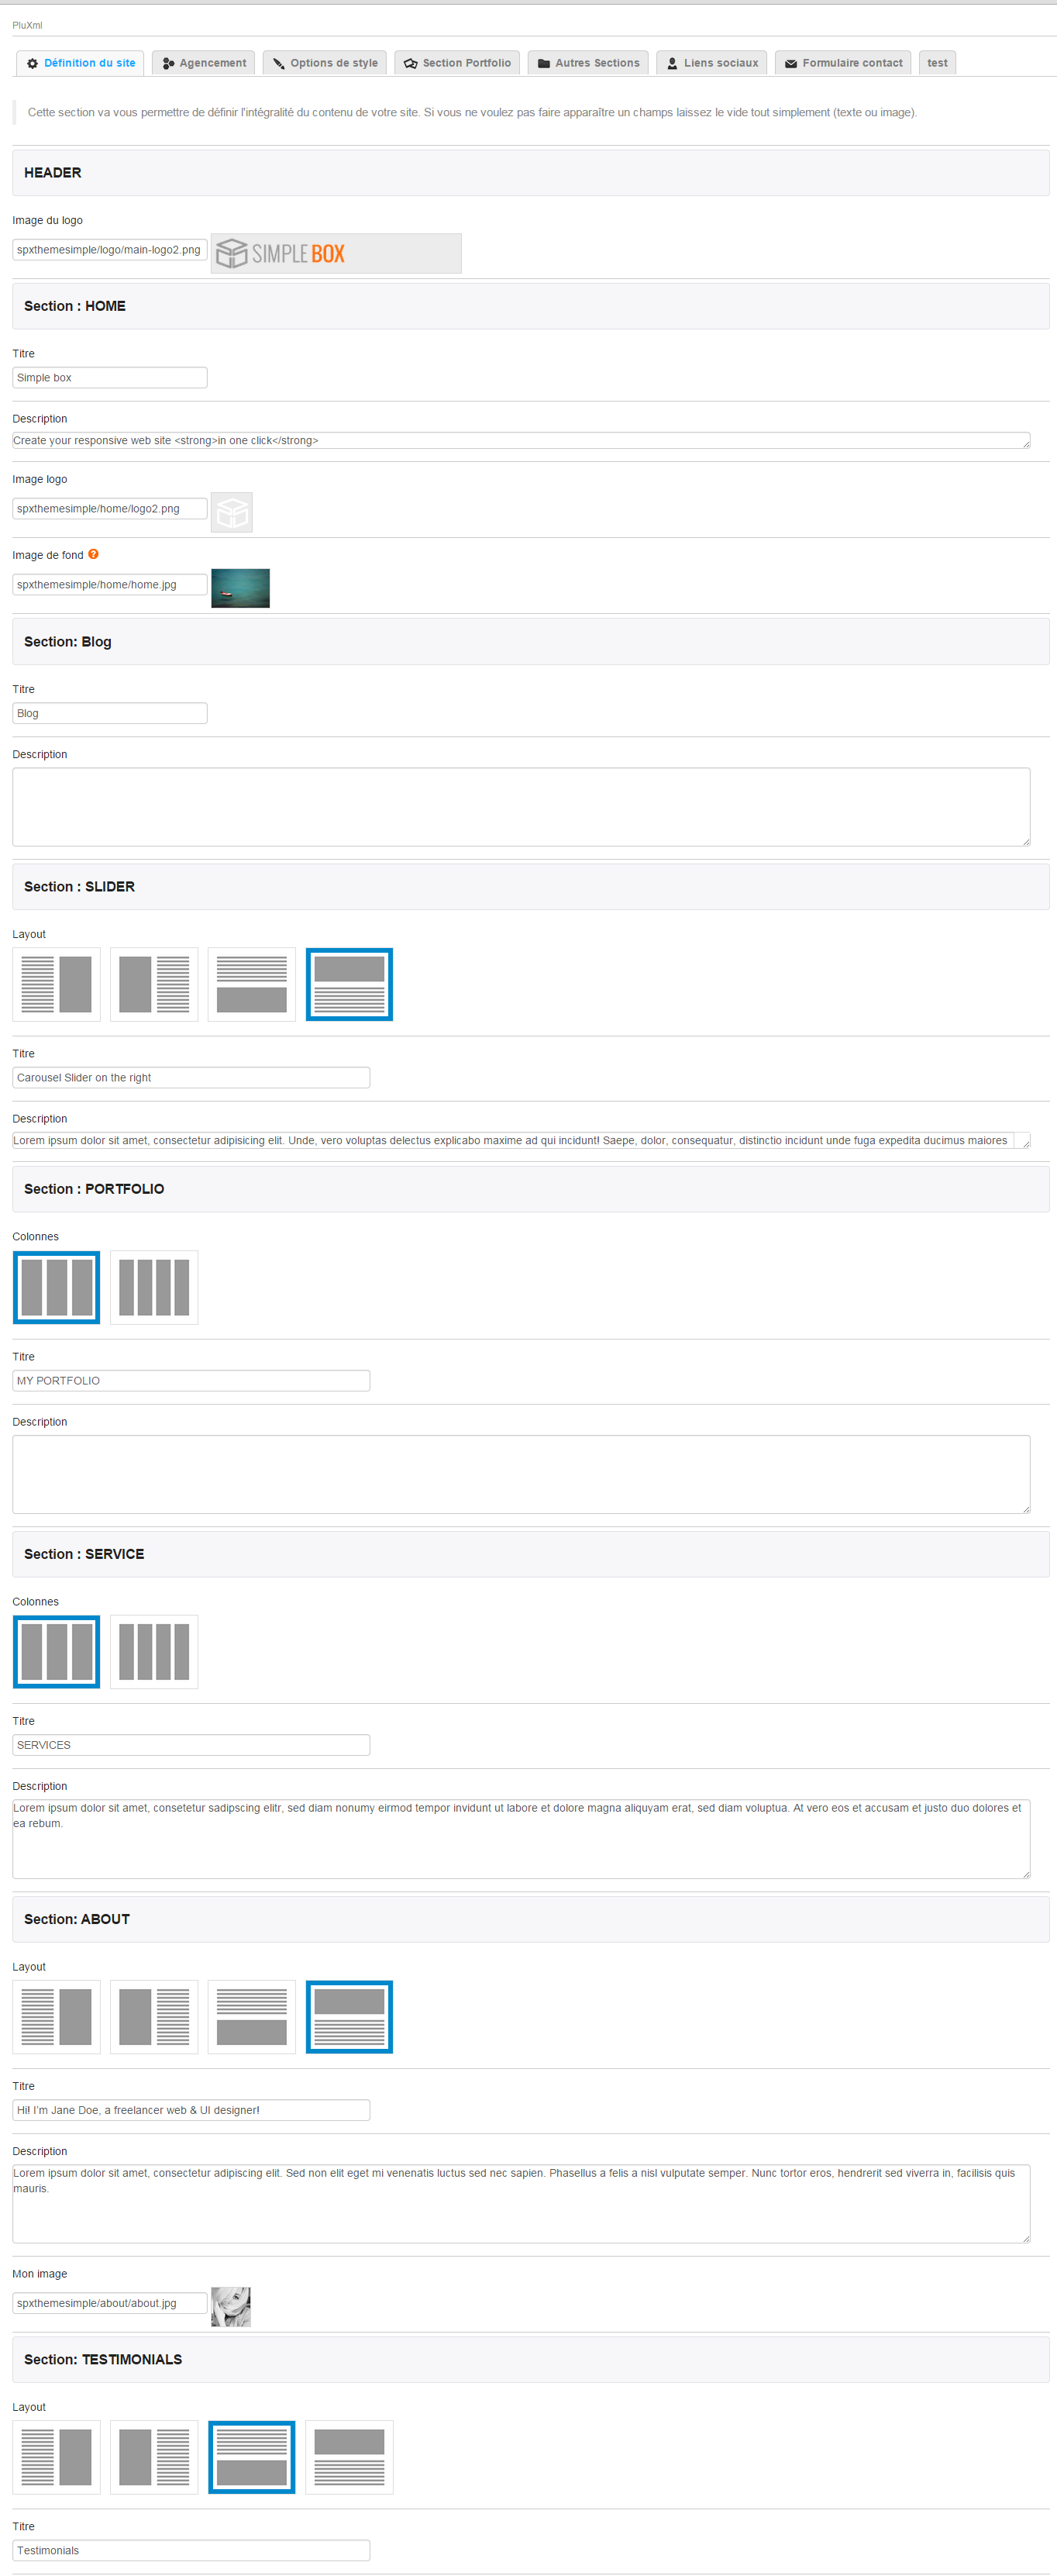
Task: Select three-column option in Service section
Action: 56,1651
